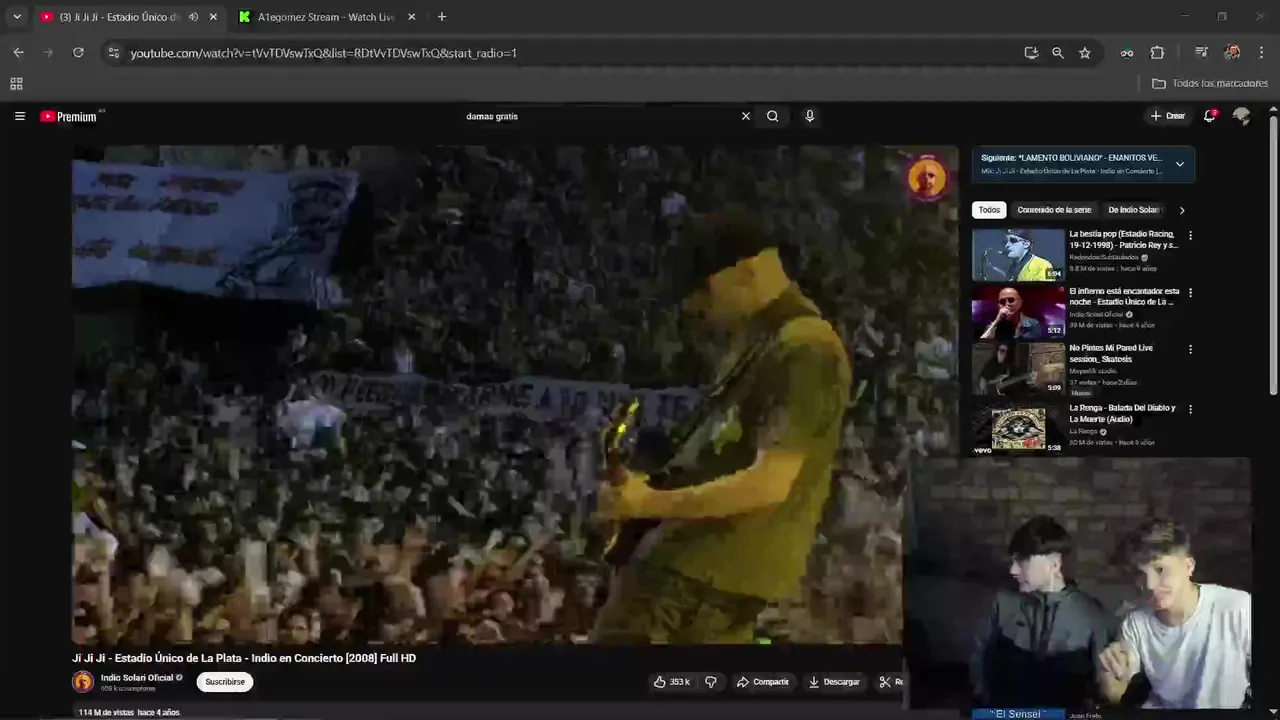Share the video via Compartir
1280x720 pixels.
pyautogui.click(x=762, y=682)
